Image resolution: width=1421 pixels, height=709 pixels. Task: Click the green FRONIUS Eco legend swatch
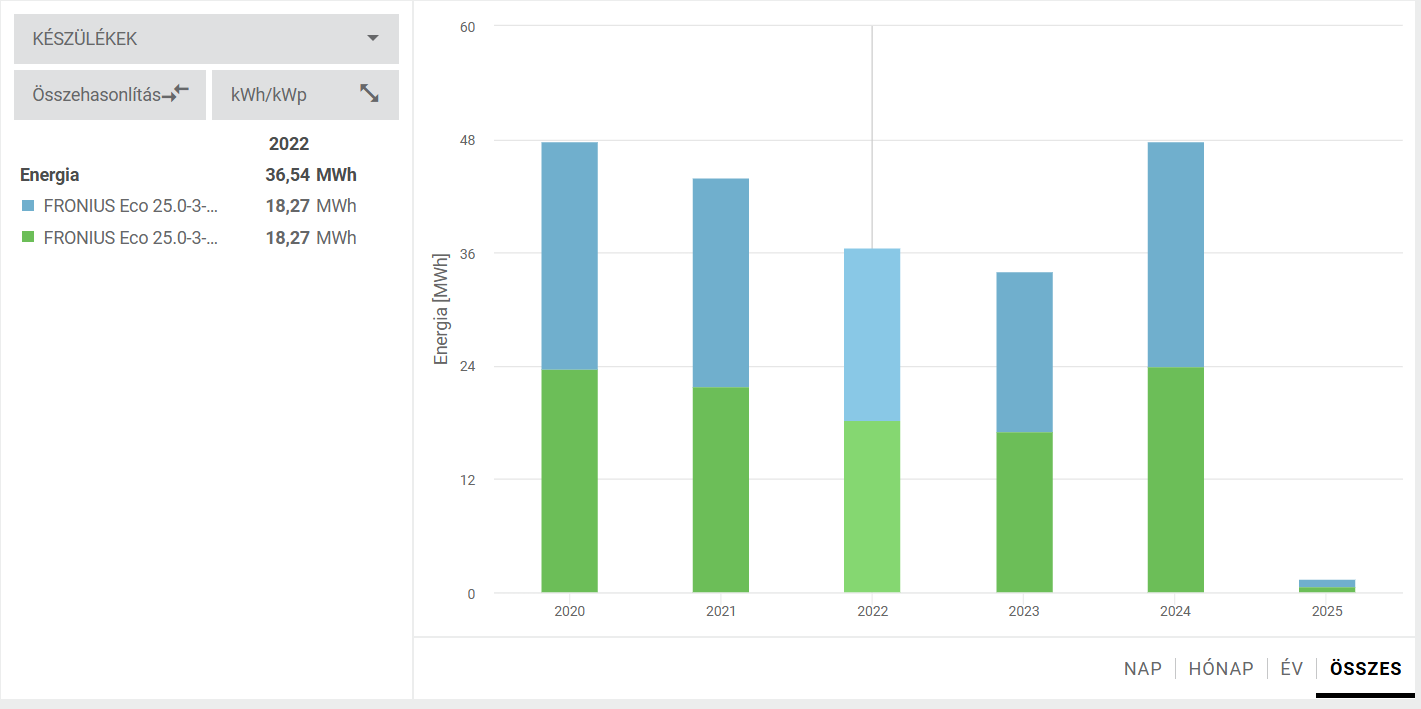(27, 239)
